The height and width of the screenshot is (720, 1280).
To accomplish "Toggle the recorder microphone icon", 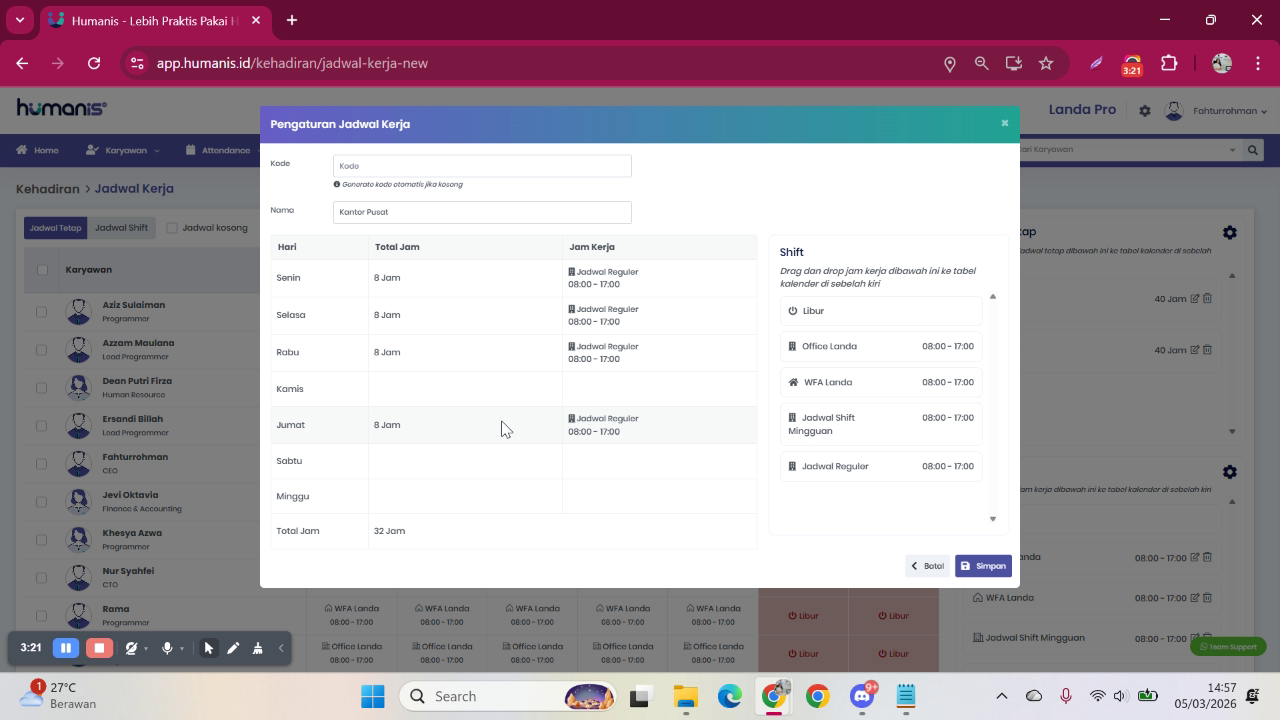I will [x=167, y=648].
